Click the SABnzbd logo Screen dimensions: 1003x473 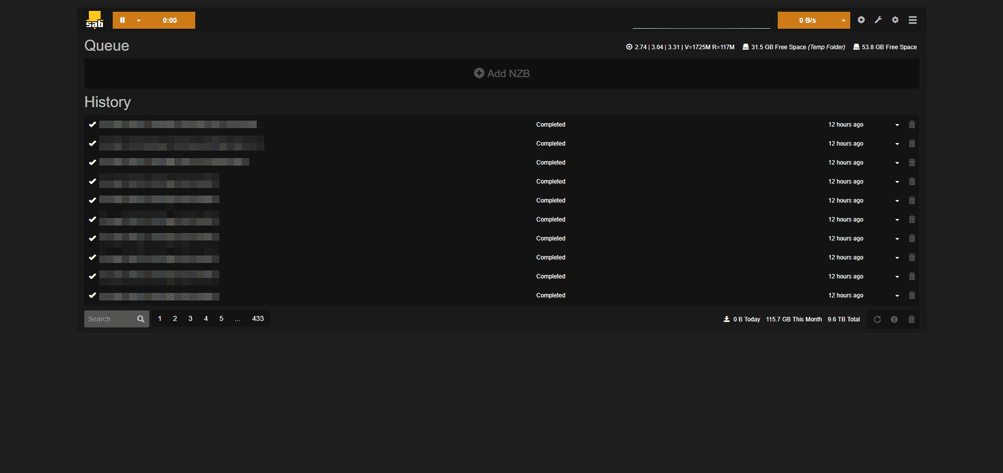click(94, 20)
